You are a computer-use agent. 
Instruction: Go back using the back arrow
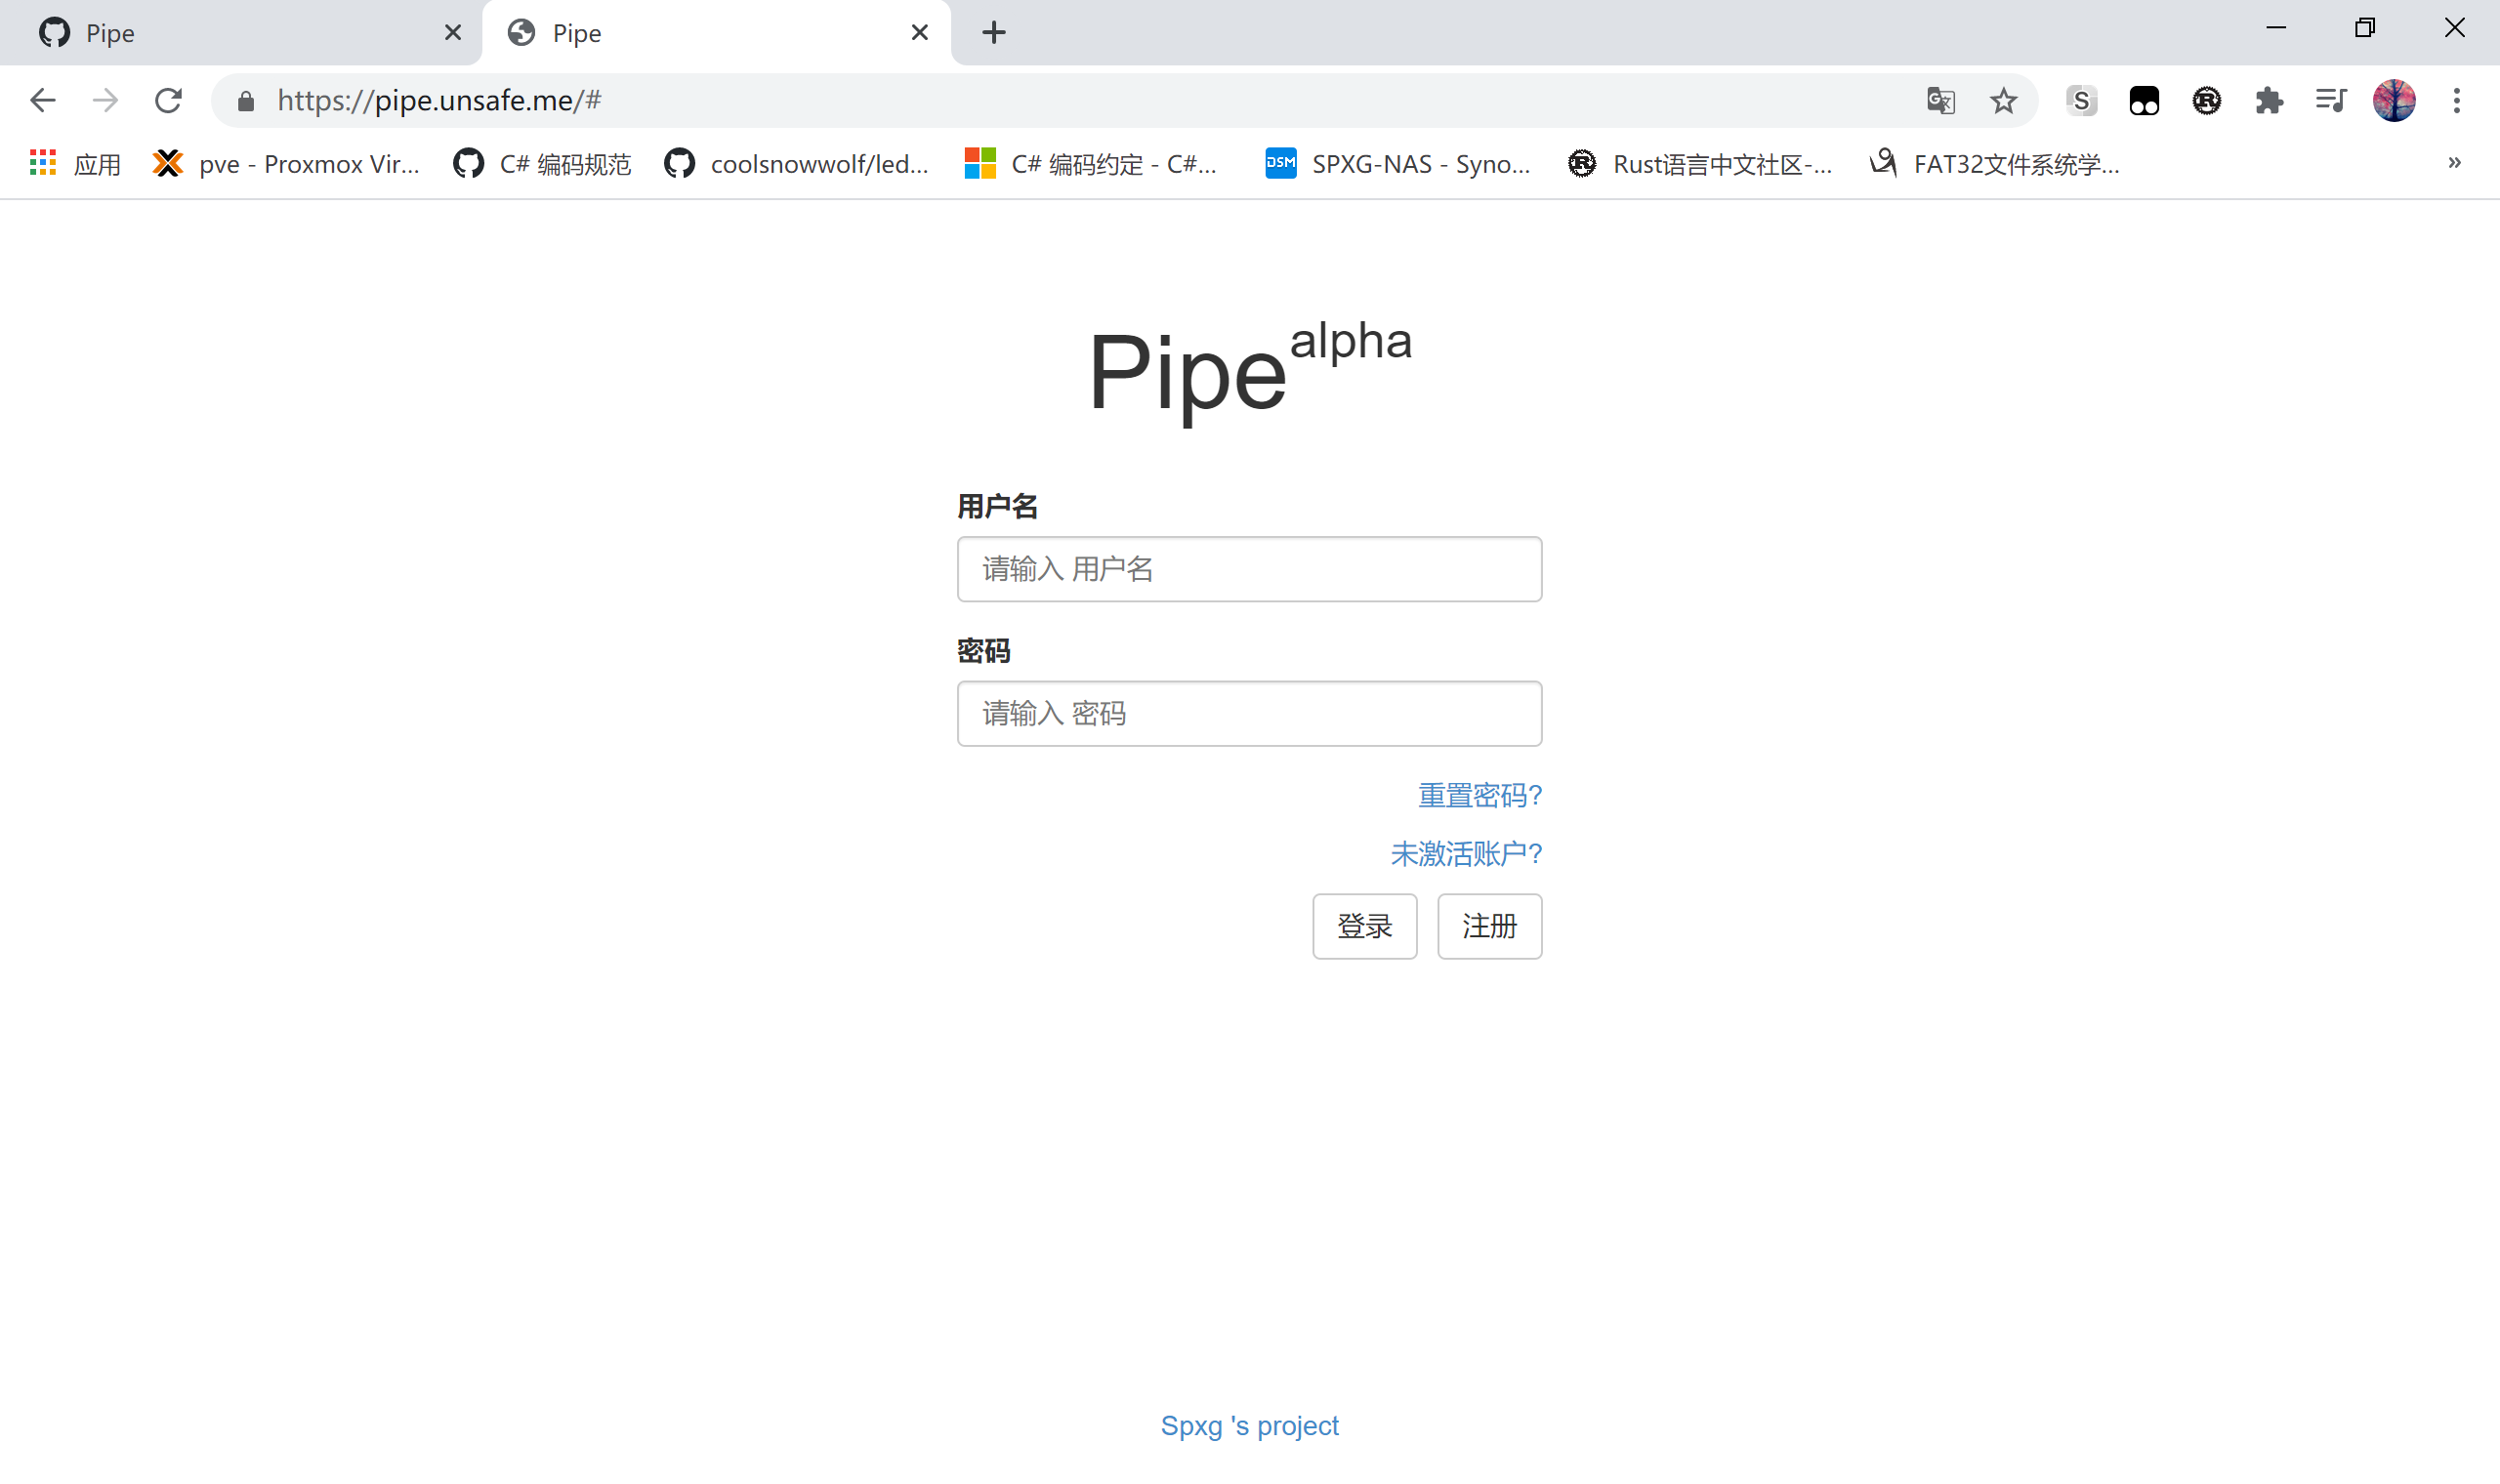[x=43, y=101]
